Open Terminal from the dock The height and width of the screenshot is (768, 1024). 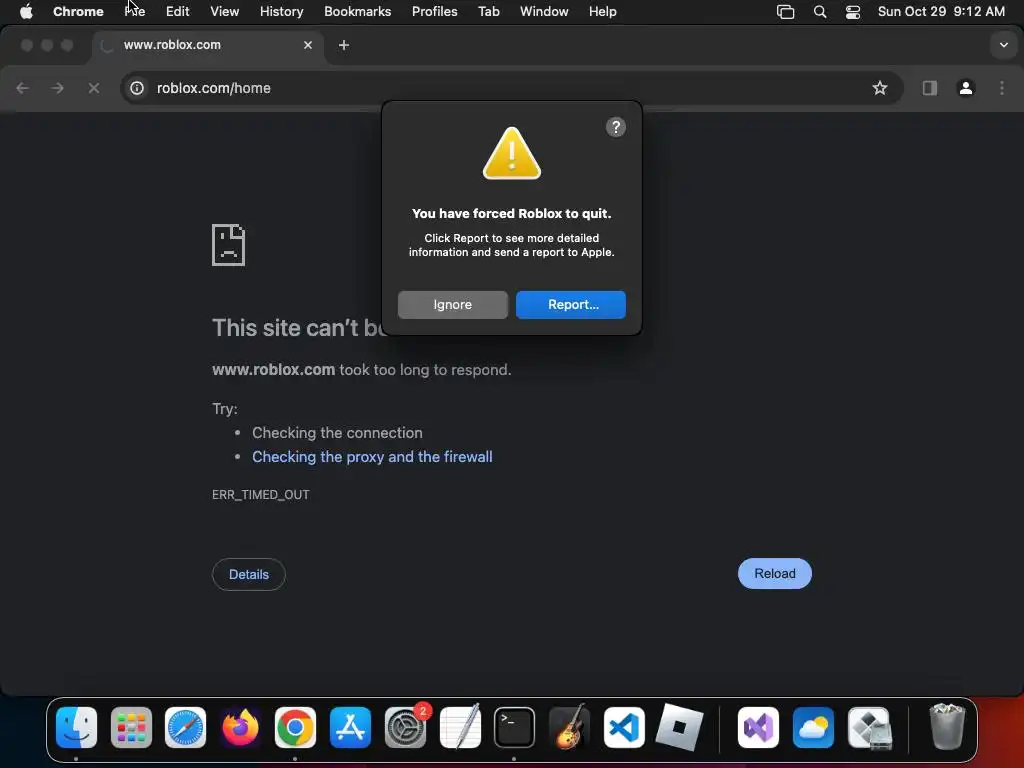point(515,727)
